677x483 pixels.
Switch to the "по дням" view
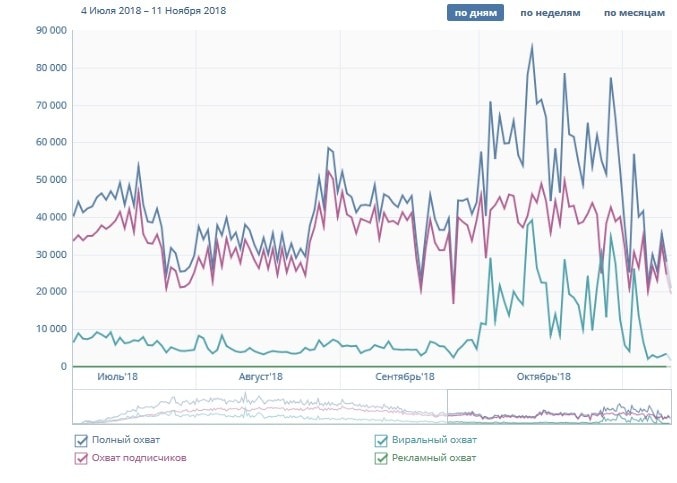click(x=475, y=13)
